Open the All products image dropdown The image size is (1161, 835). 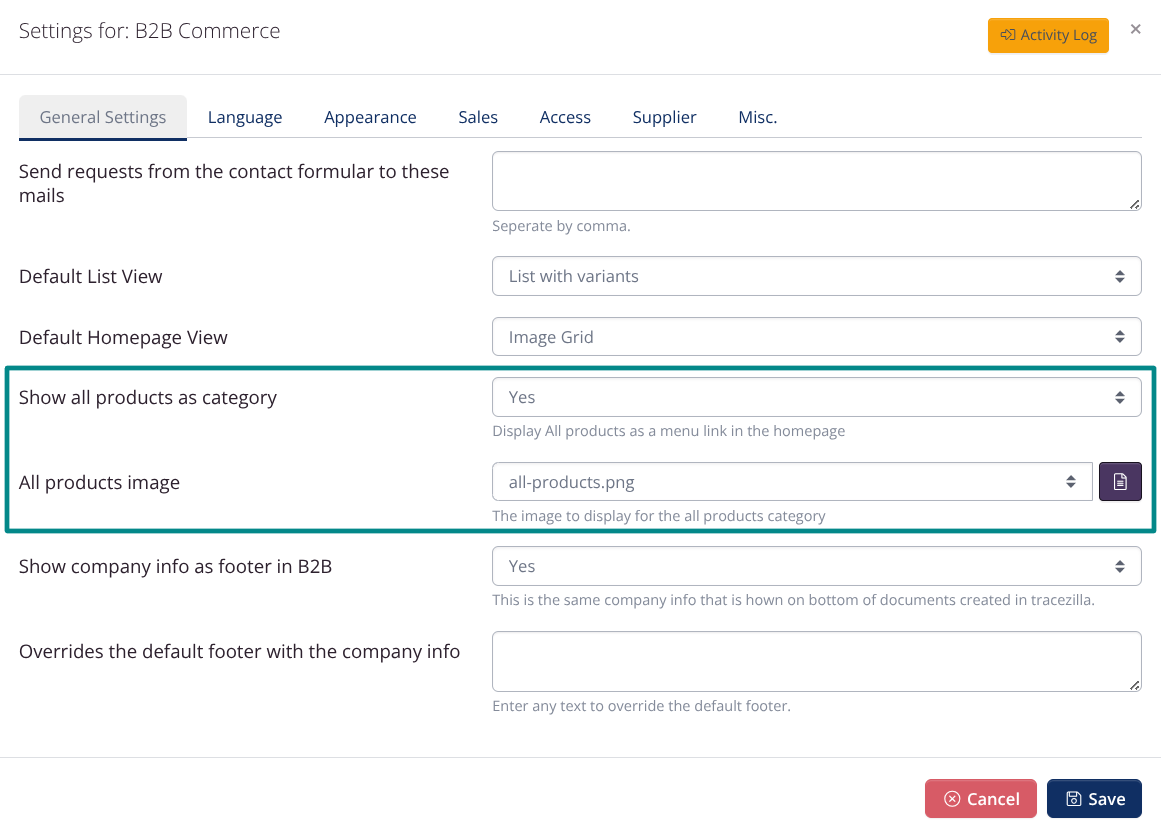pyautogui.click(x=792, y=482)
